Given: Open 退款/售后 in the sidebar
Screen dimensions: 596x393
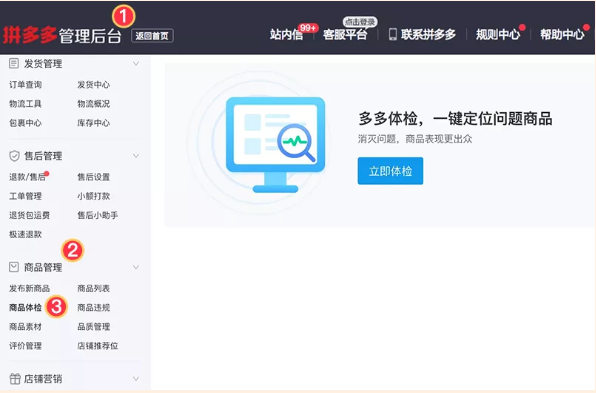Looking at the screenshot, I should 27,177.
